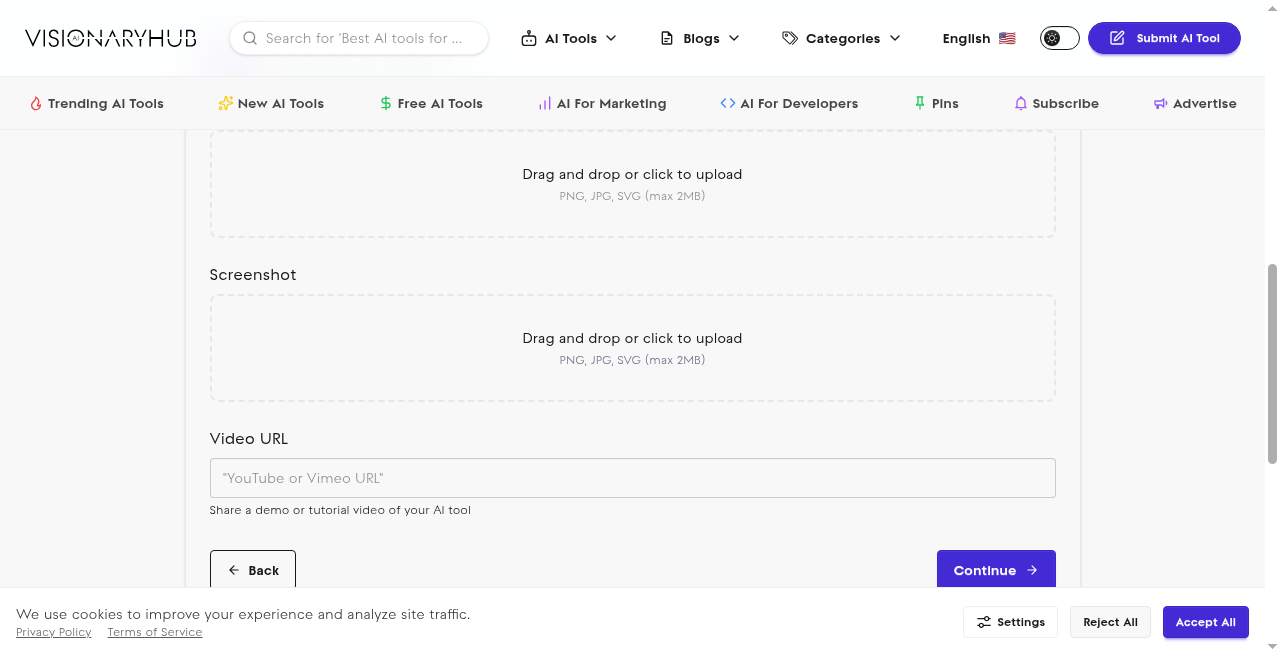Image resolution: width=1280 pixels, height=656 pixels.
Task: Toggle the dark mode switch
Action: click(x=1060, y=38)
